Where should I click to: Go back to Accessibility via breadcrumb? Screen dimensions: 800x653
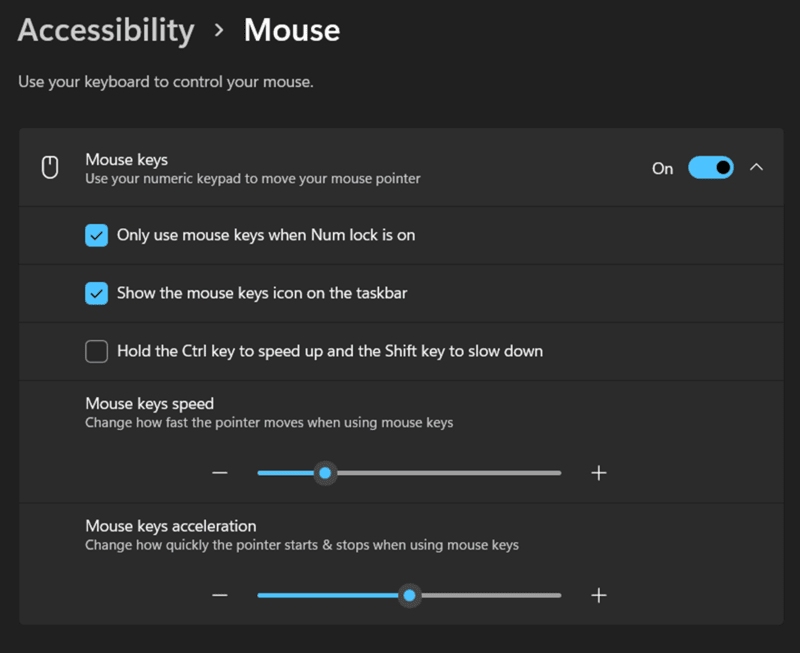[106, 31]
